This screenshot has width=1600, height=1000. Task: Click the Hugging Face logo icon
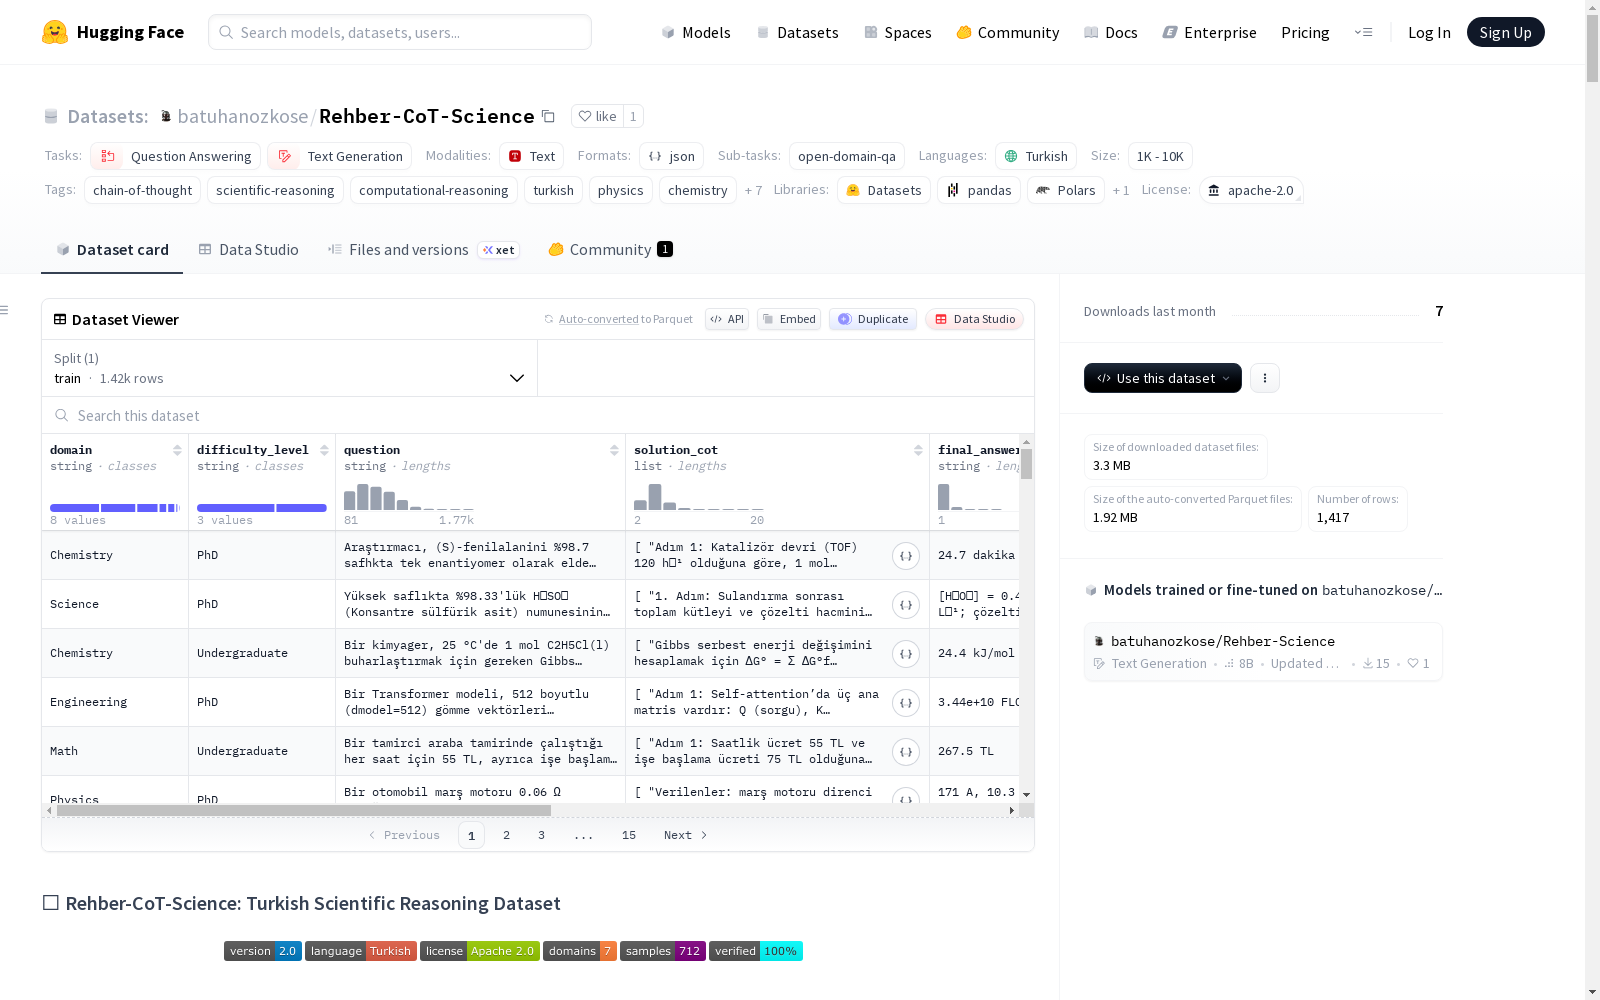[55, 32]
